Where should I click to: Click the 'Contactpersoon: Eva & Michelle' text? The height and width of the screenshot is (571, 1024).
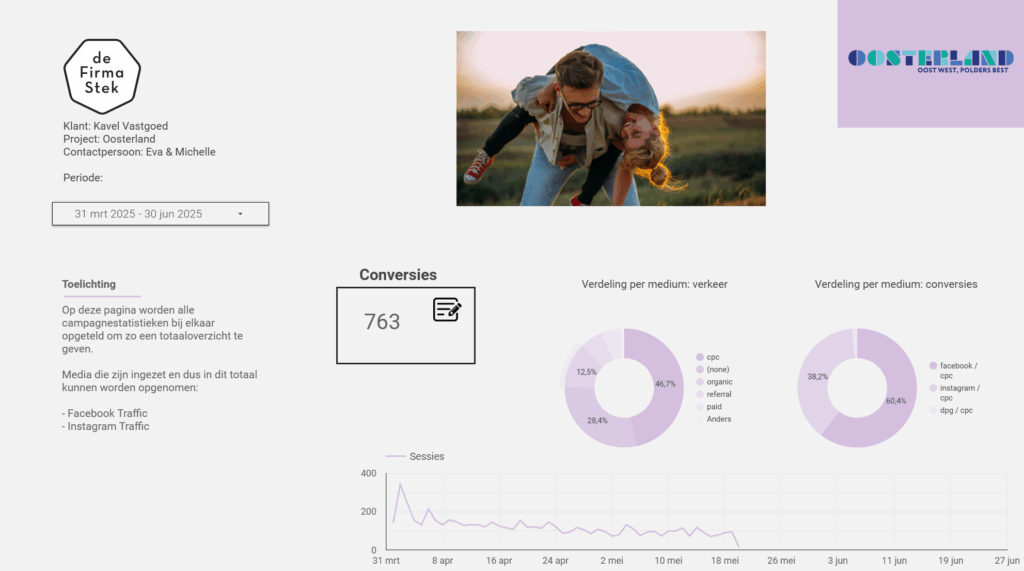(x=139, y=152)
